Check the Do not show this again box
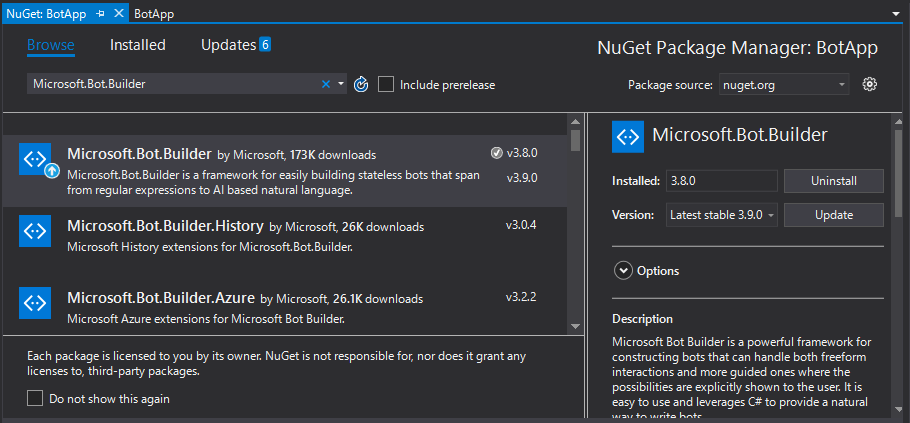 pos(35,399)
